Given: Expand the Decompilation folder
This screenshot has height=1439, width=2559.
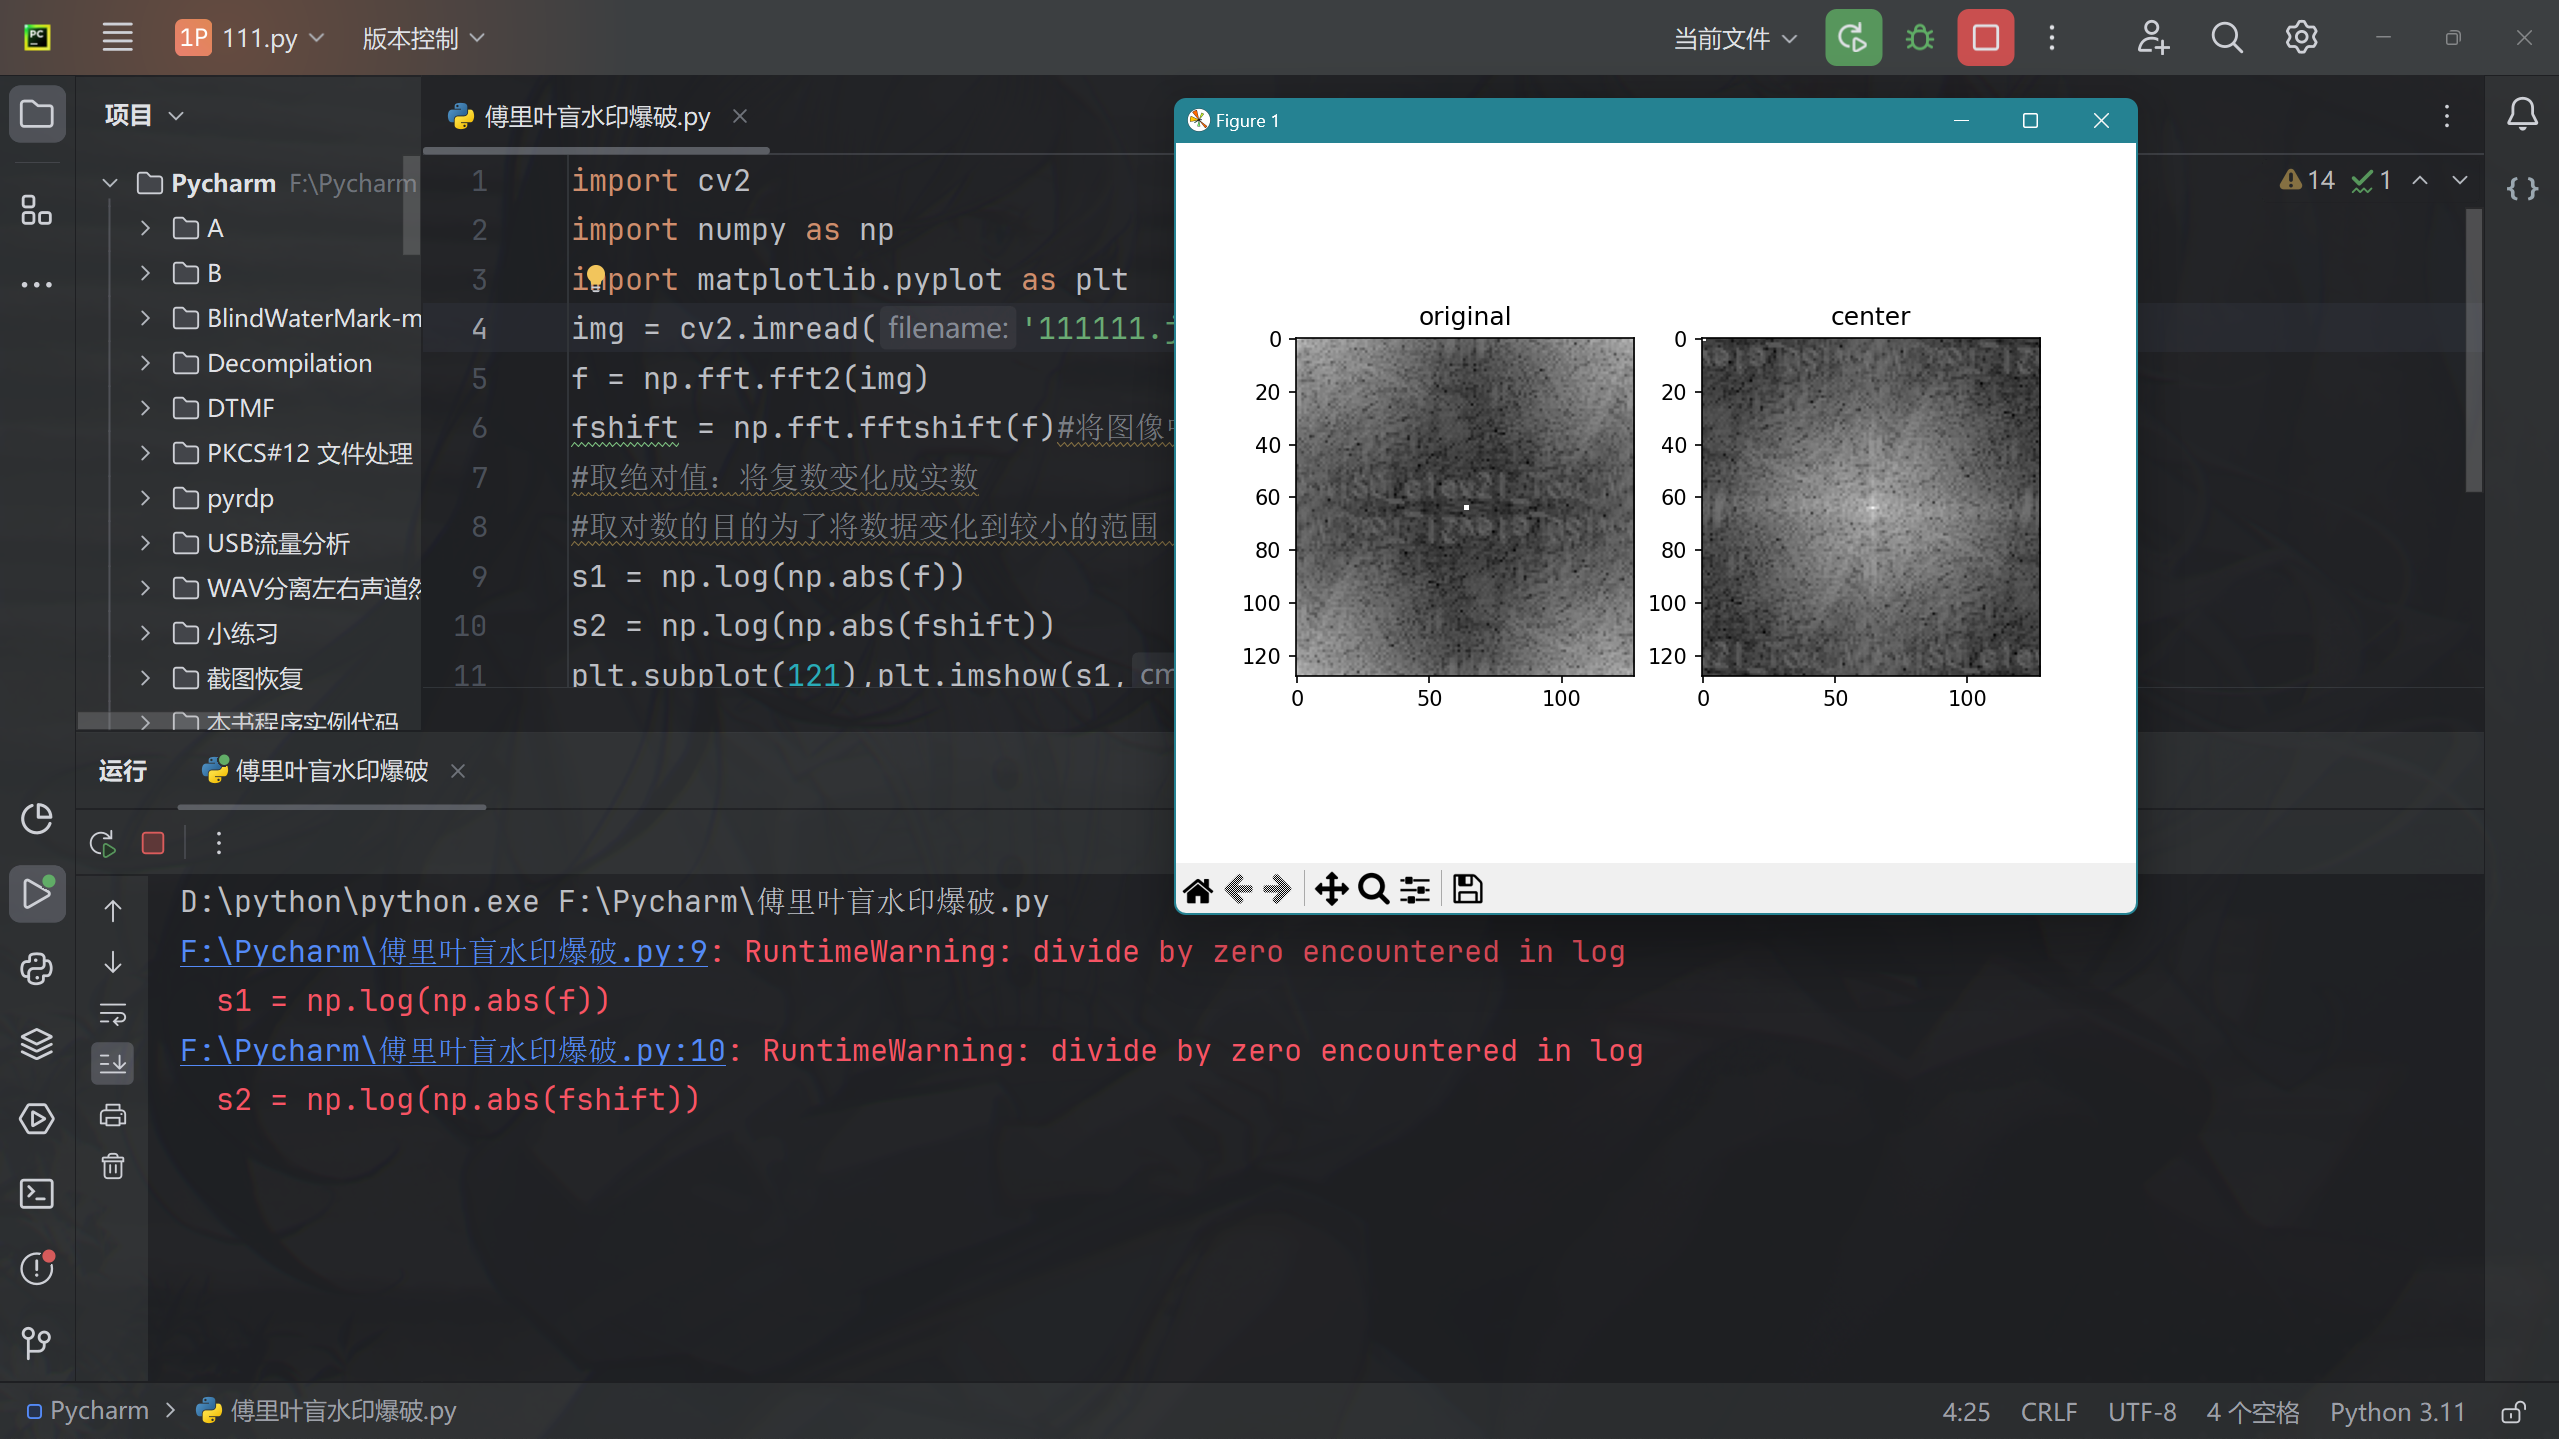Looking at the screenshot, I should pyautogui.click(x=145, y=363).
